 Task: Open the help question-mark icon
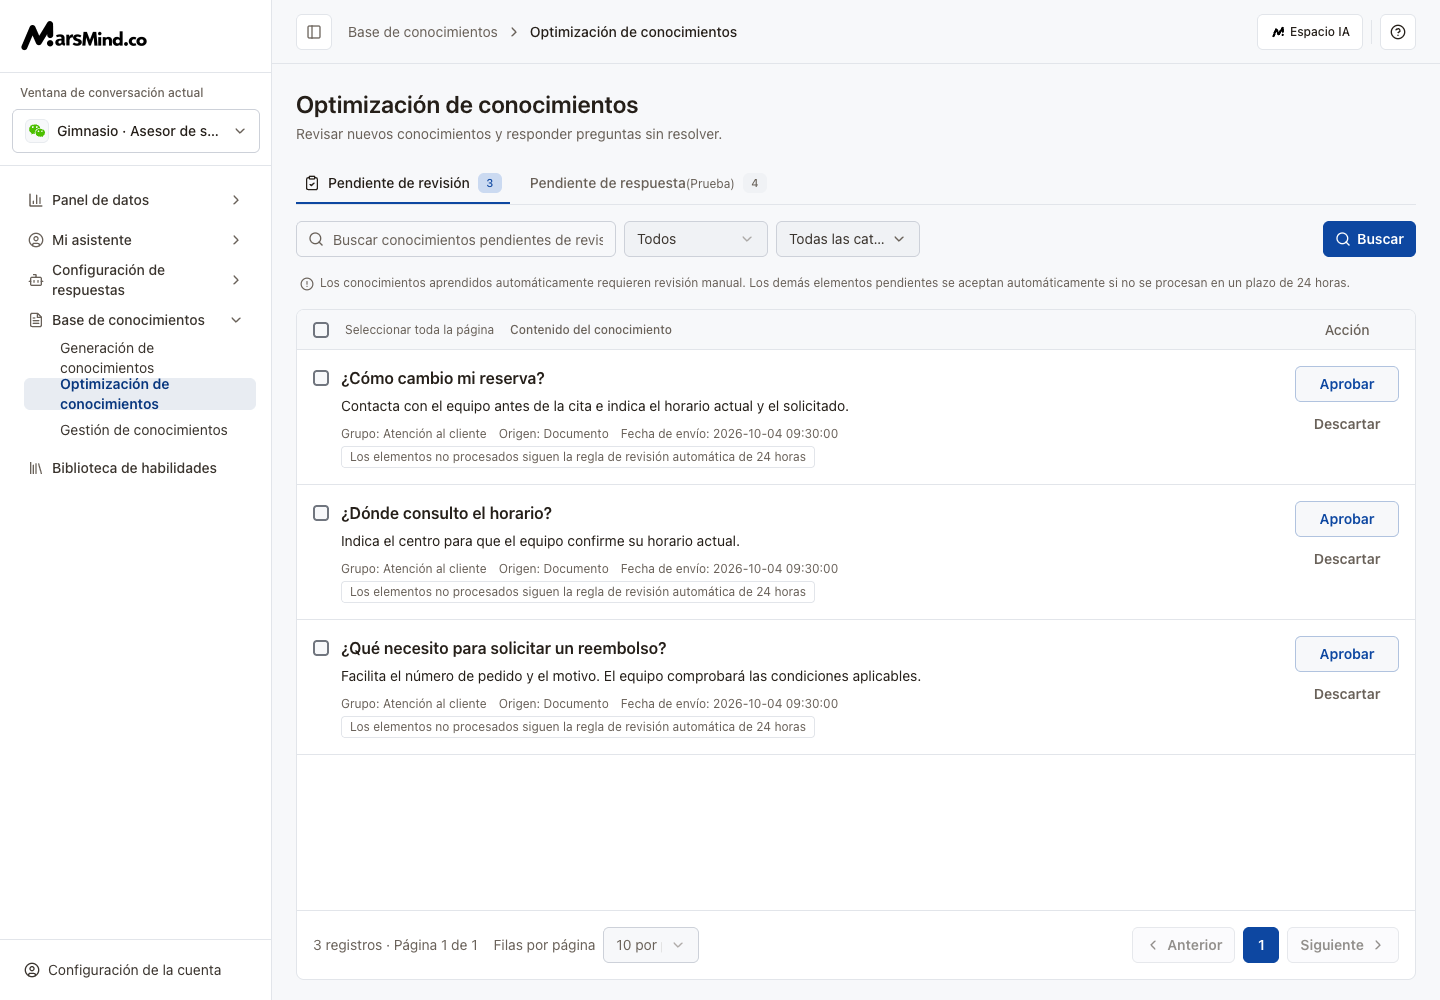pyautogui.click(x=1398, y=32)
